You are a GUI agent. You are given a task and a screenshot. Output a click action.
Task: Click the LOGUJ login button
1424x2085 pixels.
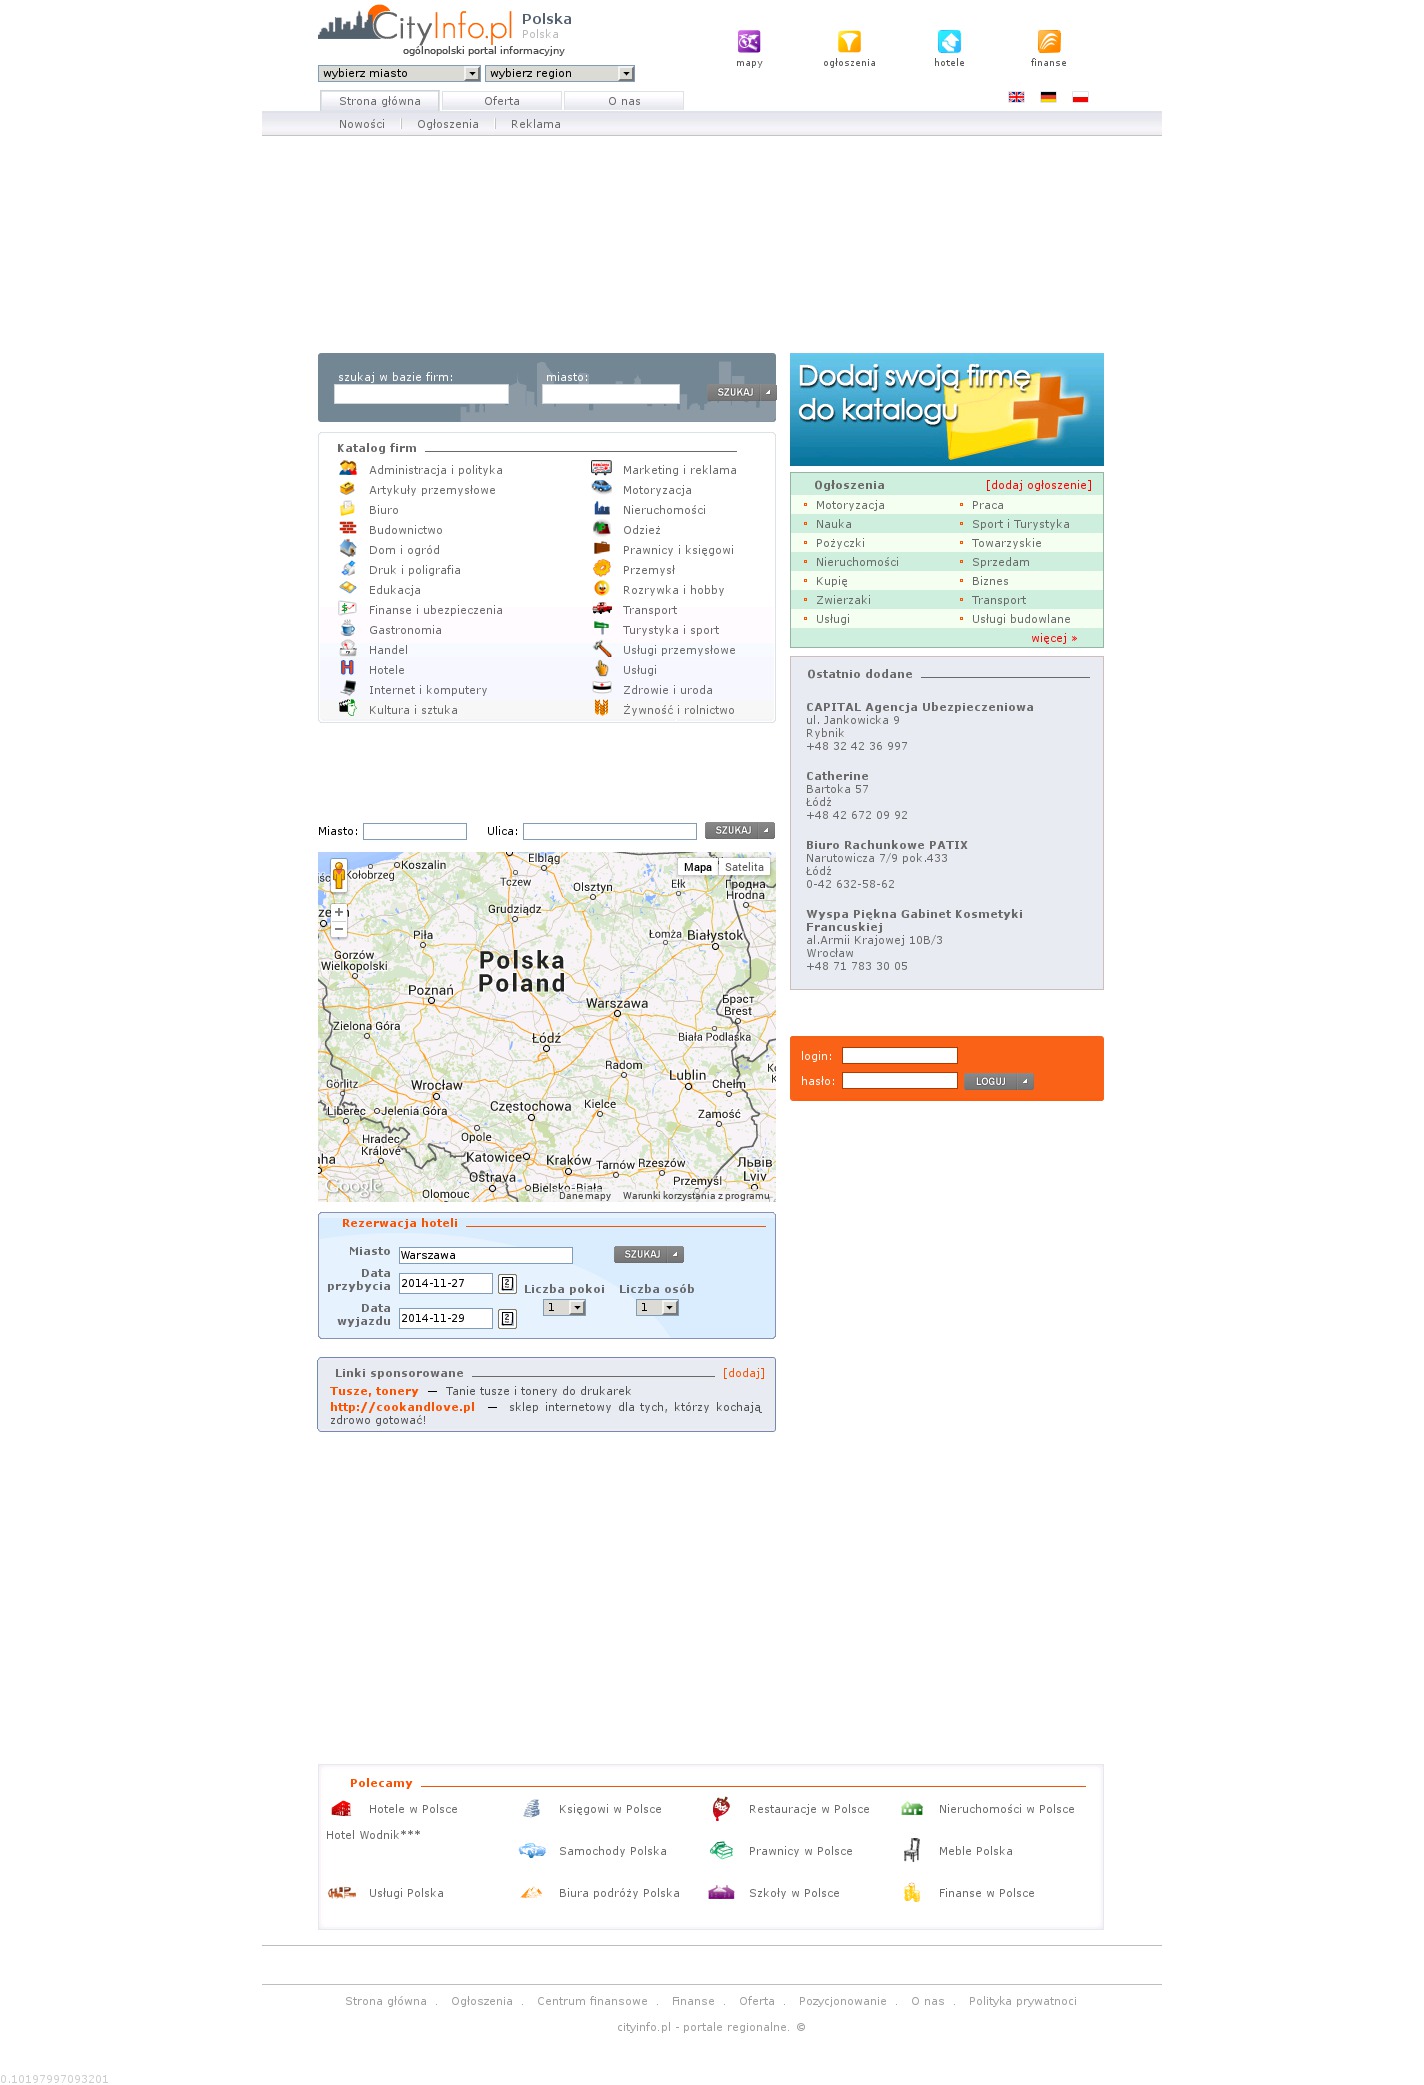click(997, 1081)
